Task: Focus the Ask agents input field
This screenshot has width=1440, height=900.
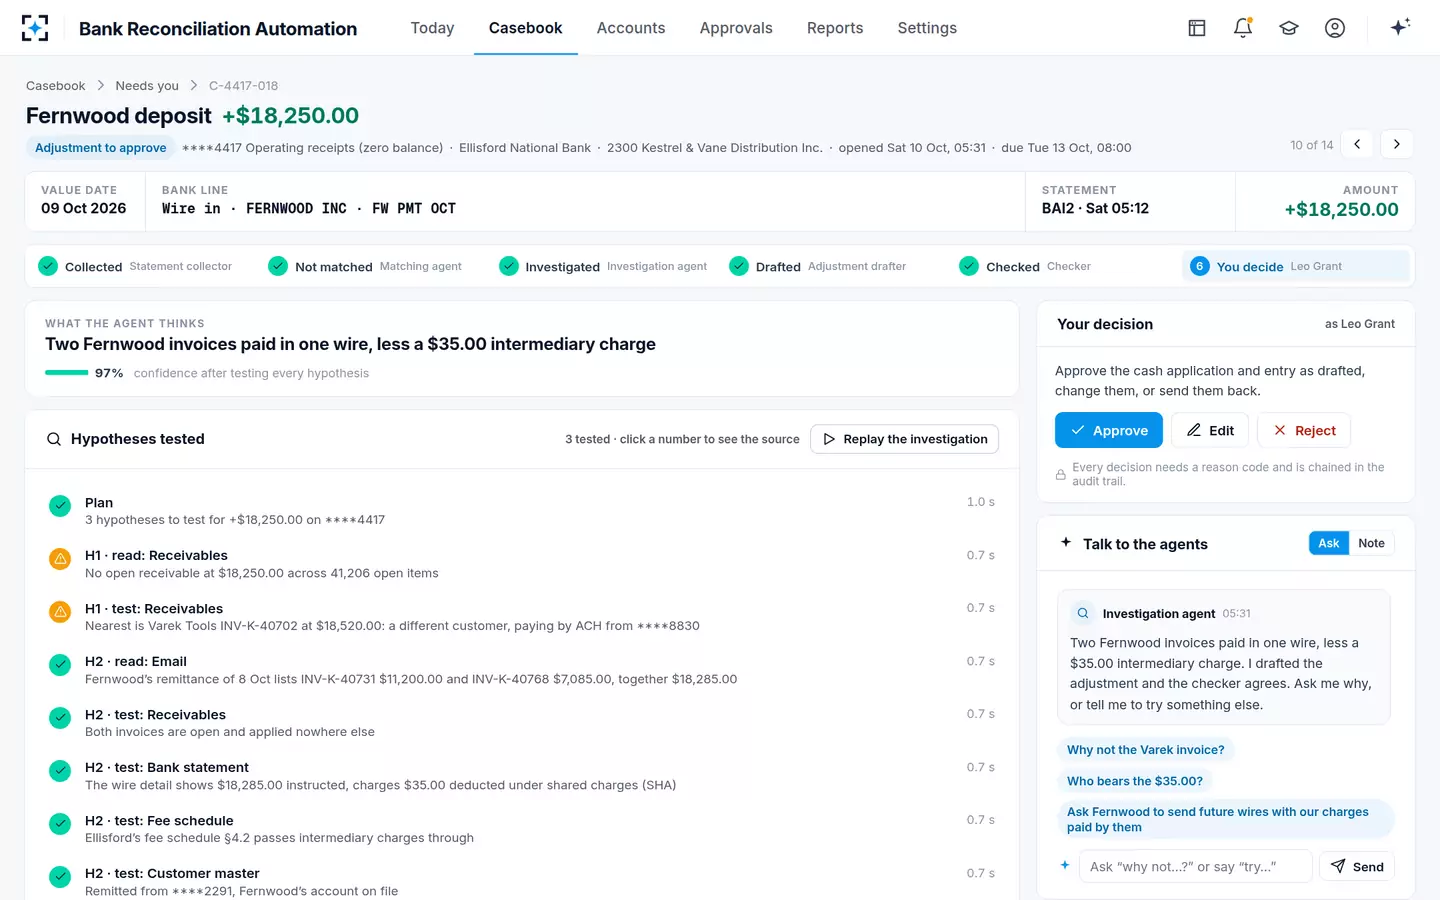Action: (1195, 867)
